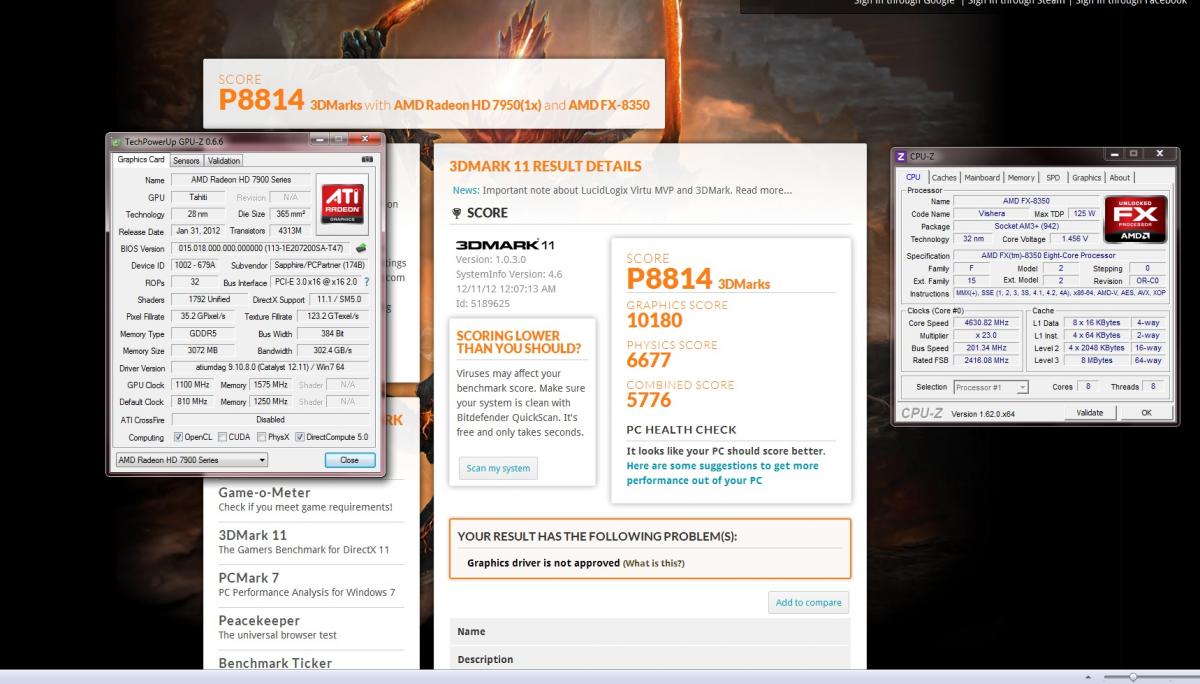This screenshot has width=1200, height=684.
Task: Open the 'What is this?' link
Action: tap(654, 564)
